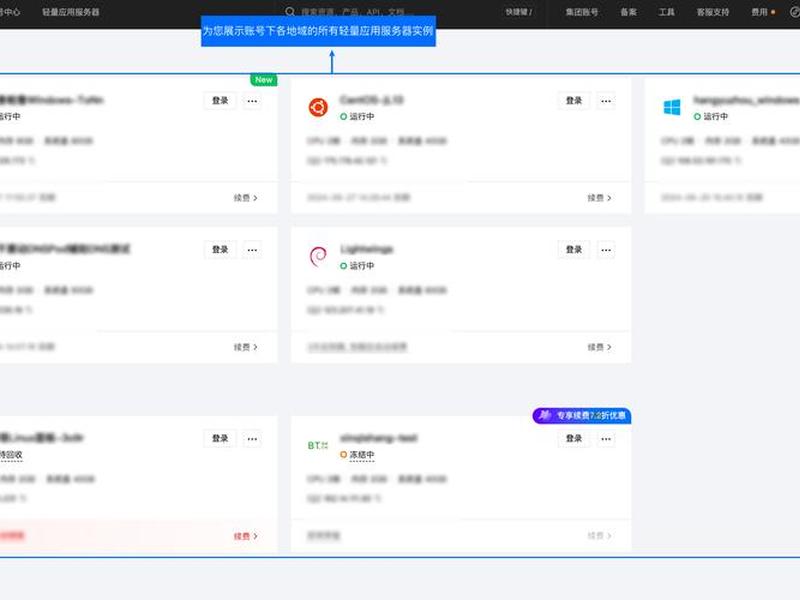Click the underlined notice on the Lighthouse card footer
This screenshot has width=800, height=600.
(x=357, y=347)
